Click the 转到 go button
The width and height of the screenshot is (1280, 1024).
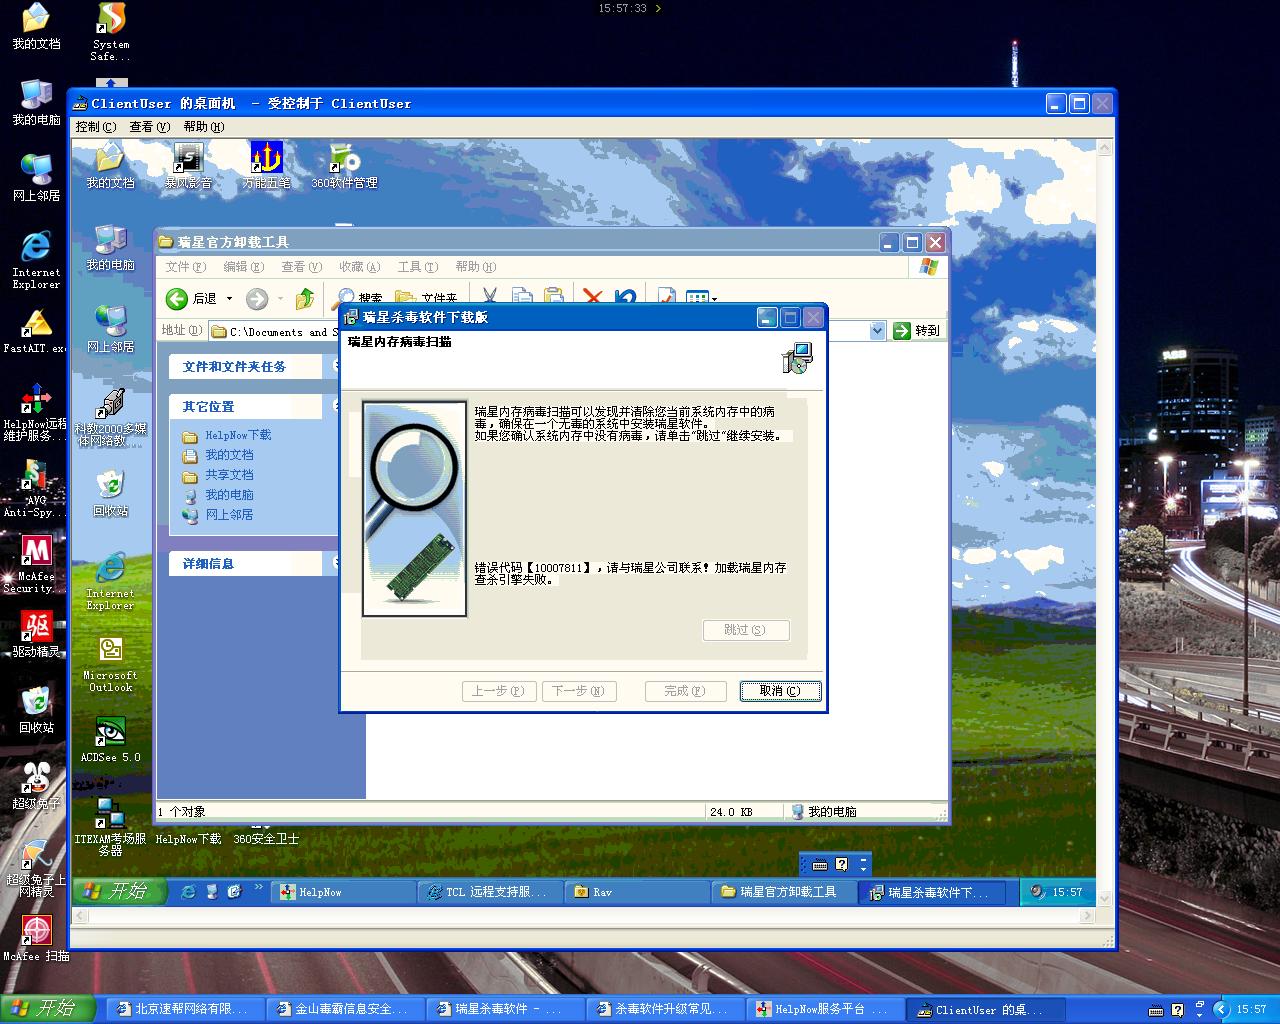[916, 331]
